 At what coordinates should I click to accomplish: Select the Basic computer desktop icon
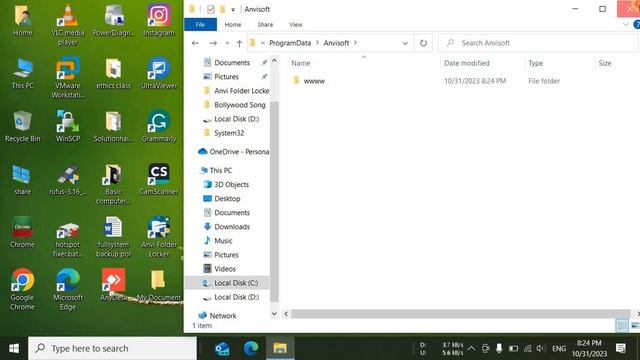(113, 184)
